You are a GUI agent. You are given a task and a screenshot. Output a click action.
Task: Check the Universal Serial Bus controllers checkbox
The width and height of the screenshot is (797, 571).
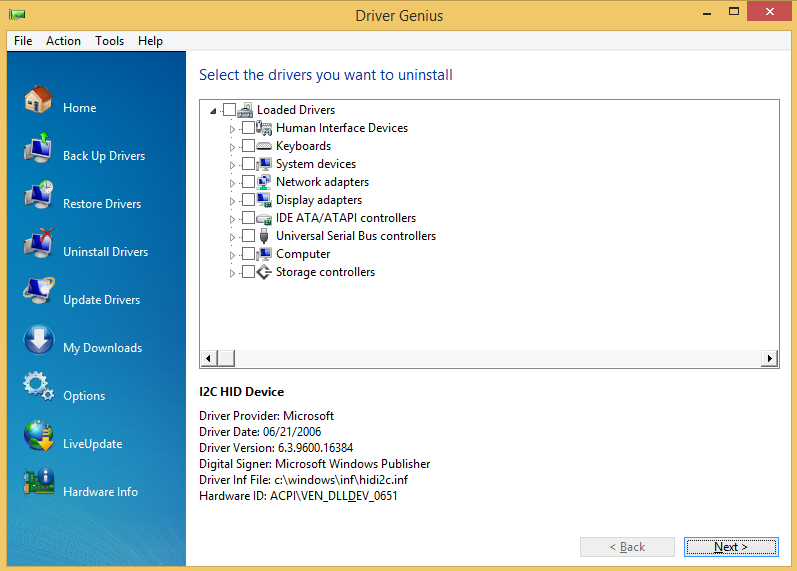coord(248,236)
